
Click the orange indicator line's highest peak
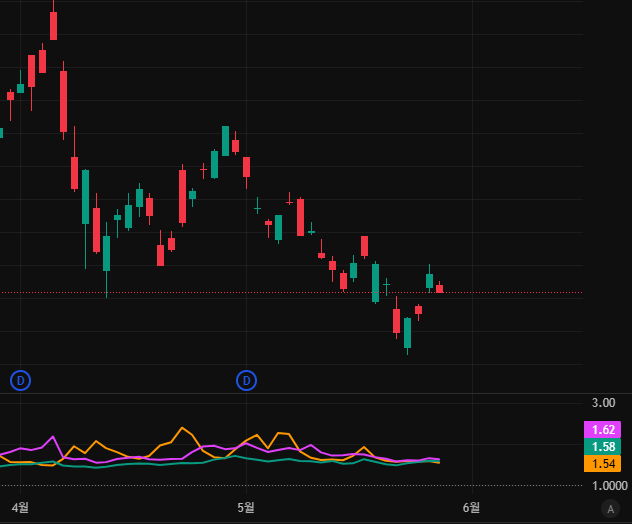click(x=183, y=429)
